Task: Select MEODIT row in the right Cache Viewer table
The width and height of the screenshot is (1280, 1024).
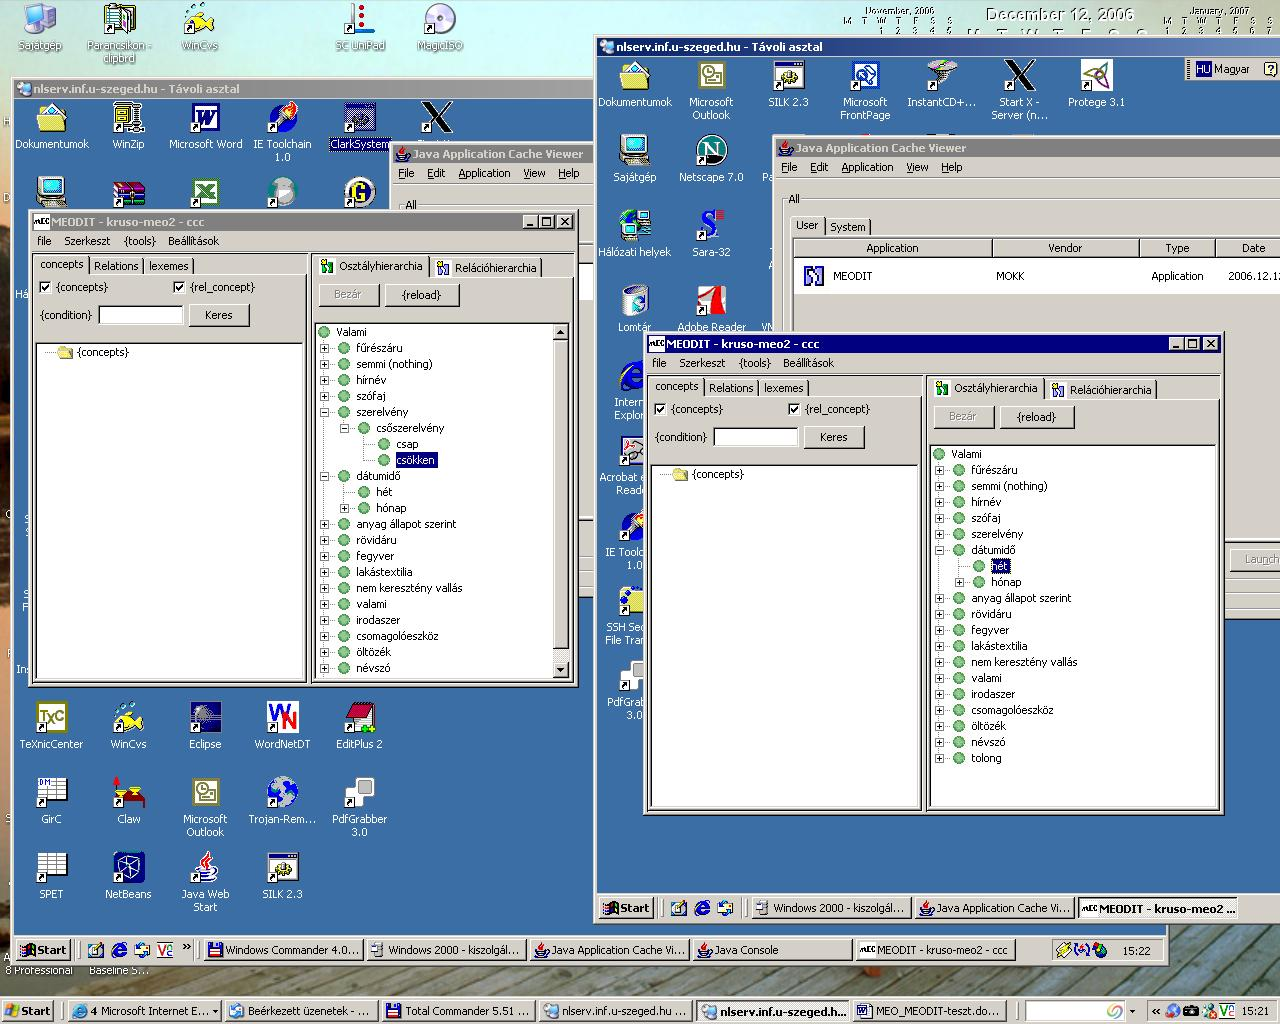Action: coord(1035,276)
